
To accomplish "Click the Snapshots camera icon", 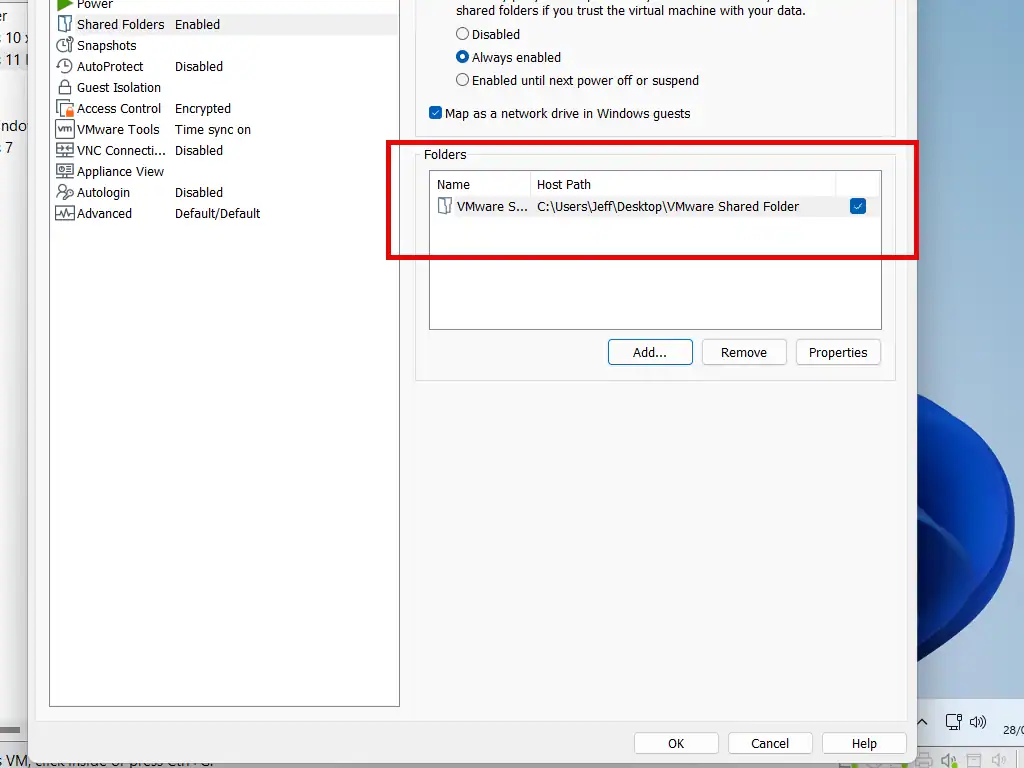I will (x=65, y=45).
